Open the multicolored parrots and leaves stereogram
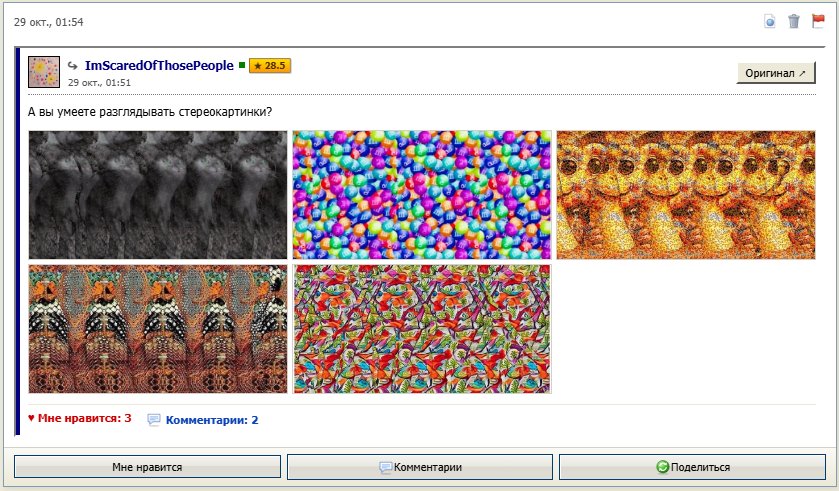Image resolution: width=839 pixels, height=491 pixels. (x=422, y=329)
